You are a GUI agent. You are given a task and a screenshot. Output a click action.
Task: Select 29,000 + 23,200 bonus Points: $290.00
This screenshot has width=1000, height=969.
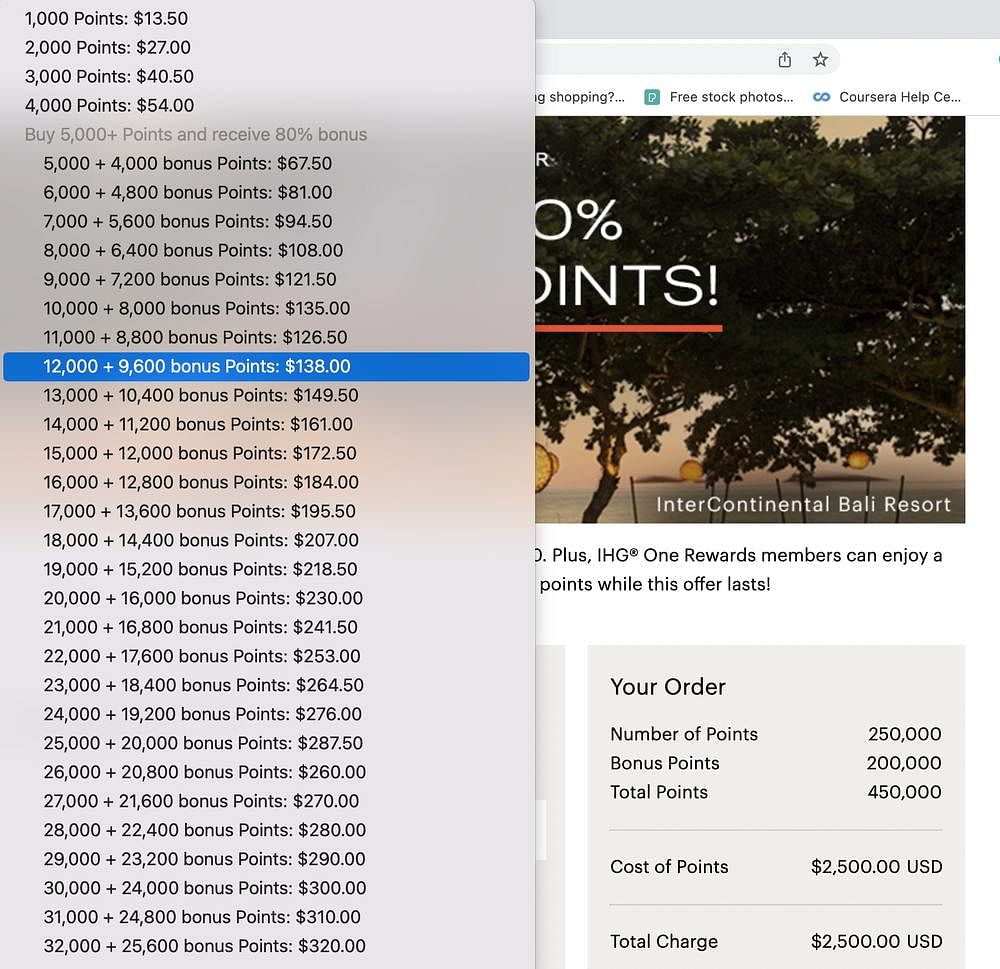click(267, 859)
